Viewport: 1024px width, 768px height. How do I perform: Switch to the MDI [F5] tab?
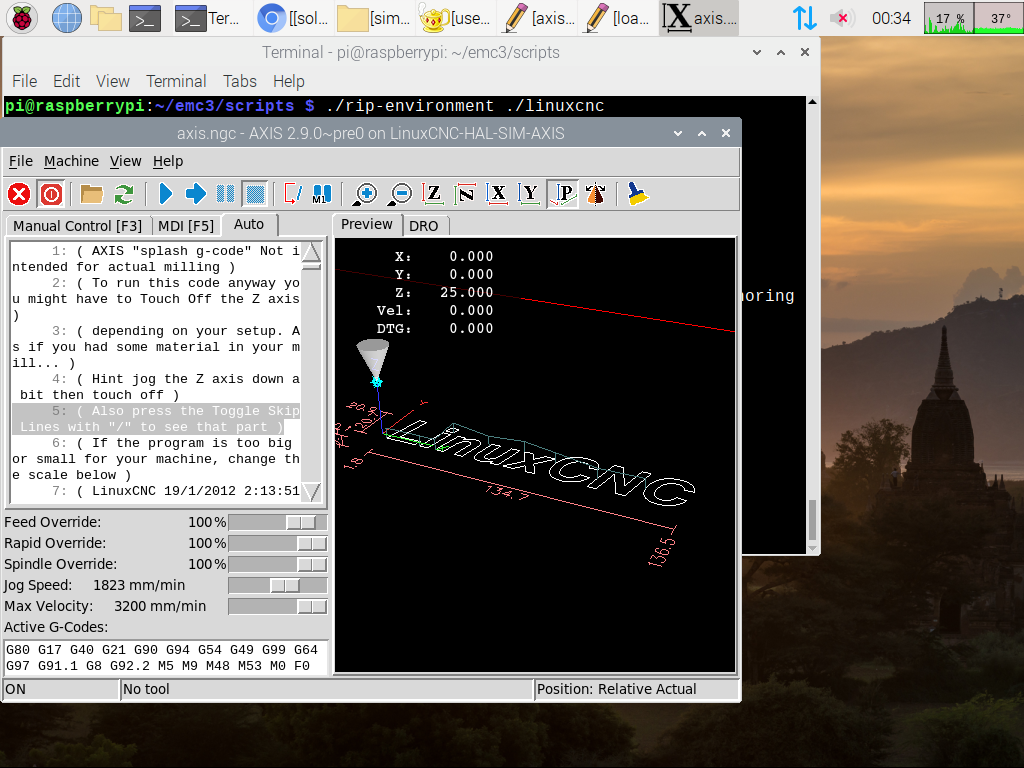click(x=186, y=226)
